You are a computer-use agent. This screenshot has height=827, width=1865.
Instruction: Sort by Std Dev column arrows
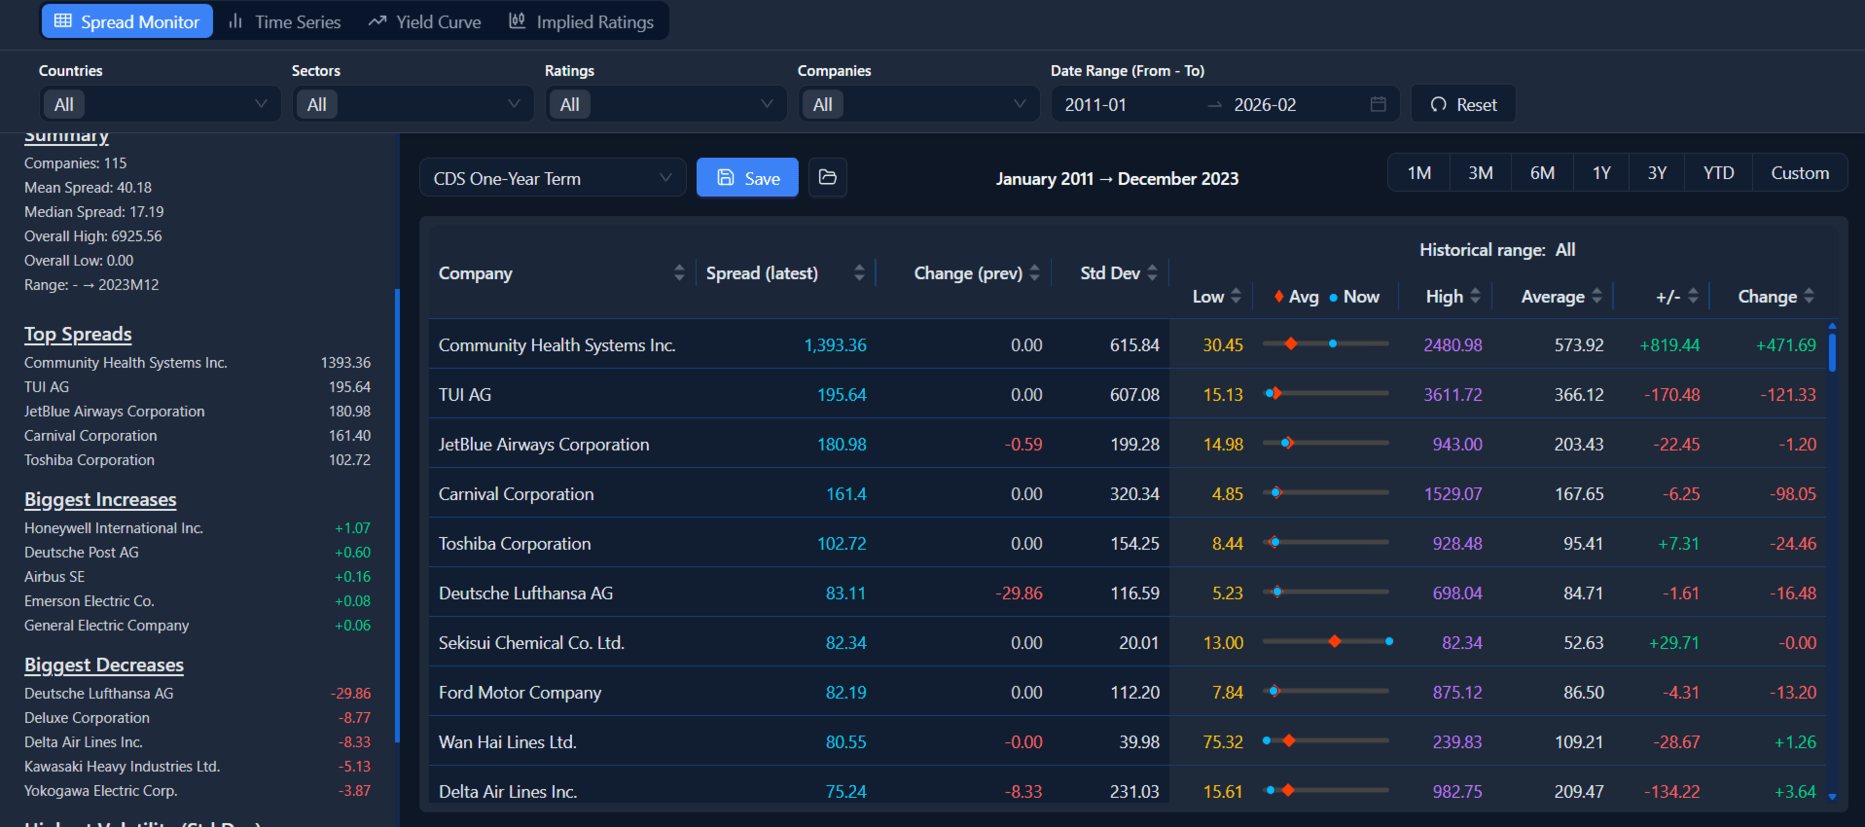point(1152,273)
